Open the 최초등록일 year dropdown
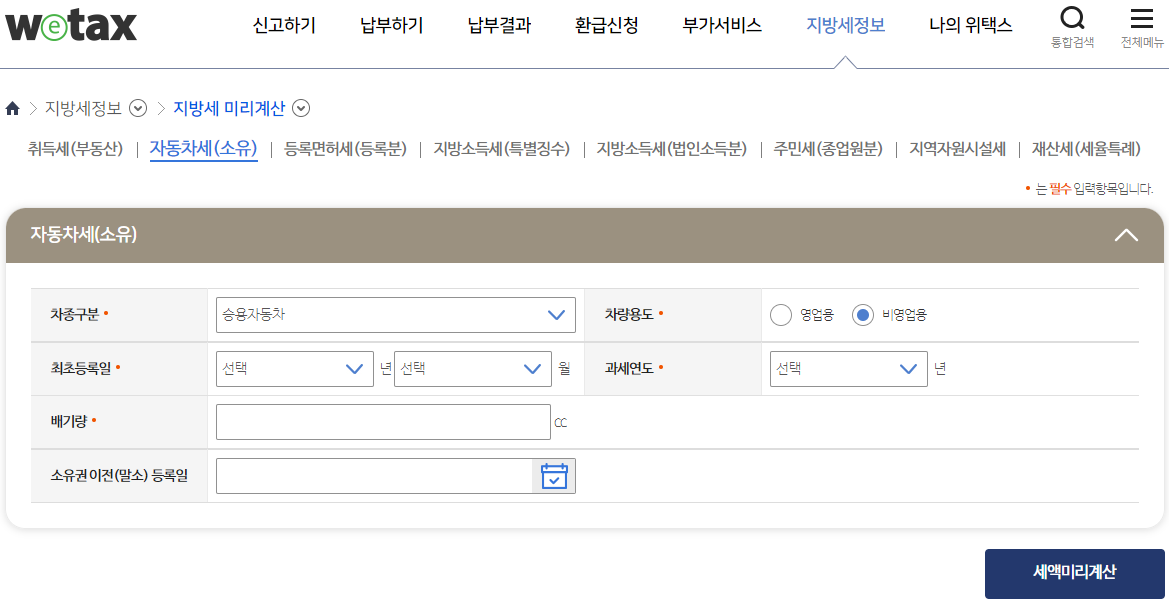 (x=294, y=368)
